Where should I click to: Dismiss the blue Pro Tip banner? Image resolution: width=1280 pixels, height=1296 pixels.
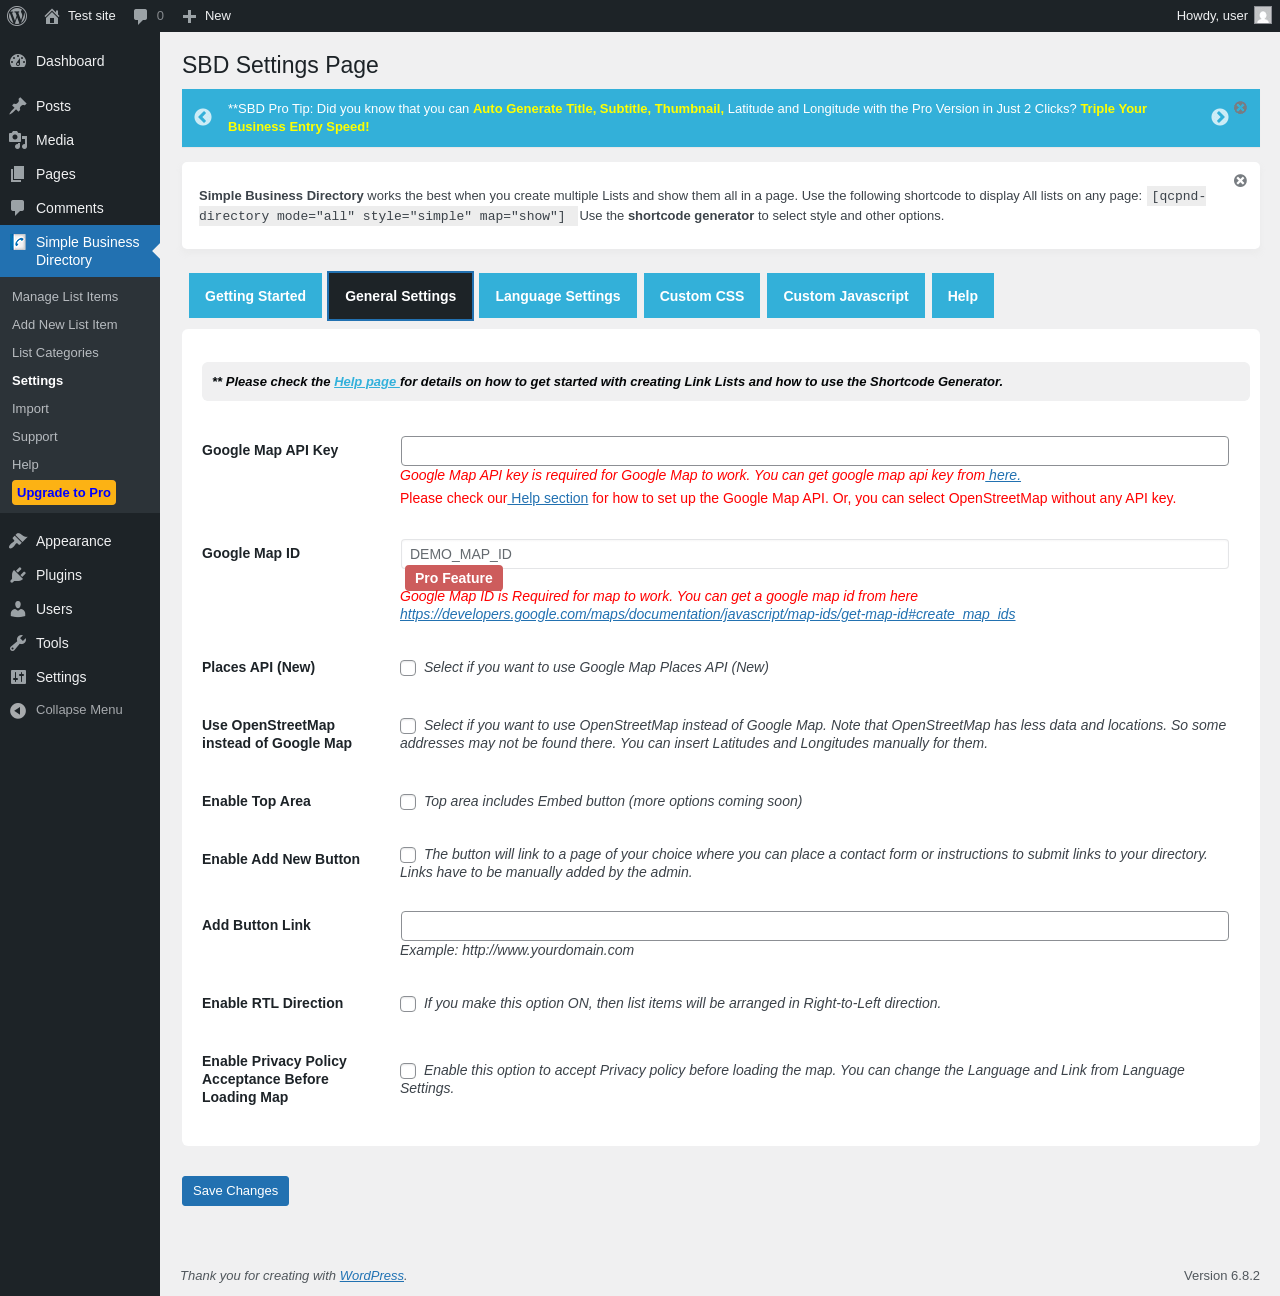(1240, 107)
